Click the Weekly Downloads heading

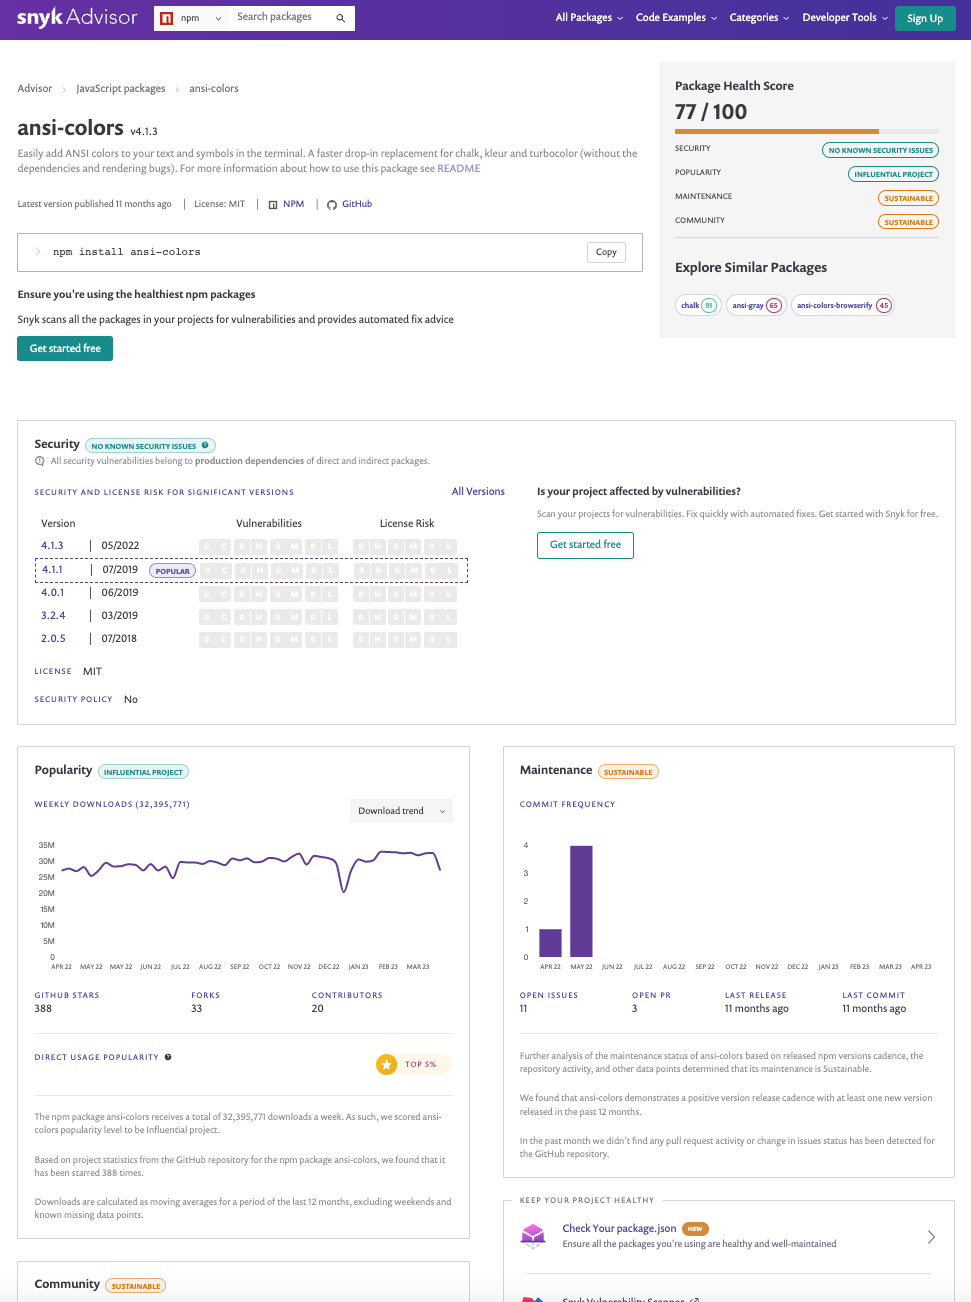112,804
